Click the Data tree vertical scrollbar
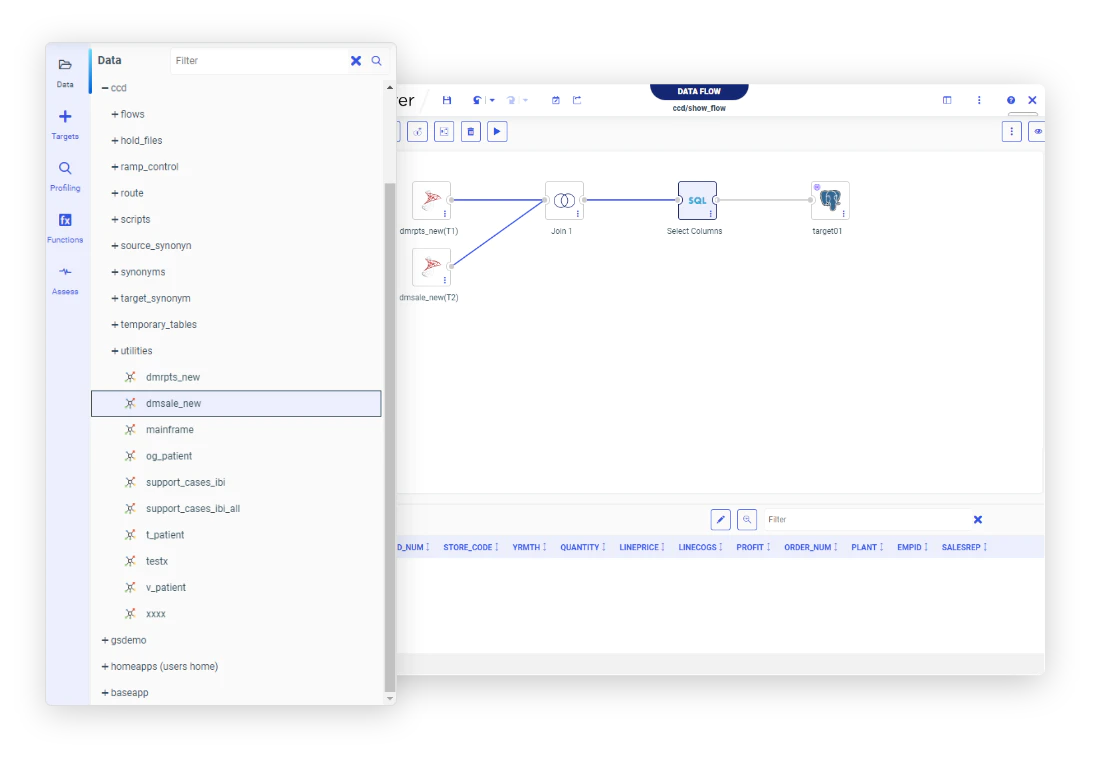Viewport: 1096px width, 759px height. click(390, 436)
